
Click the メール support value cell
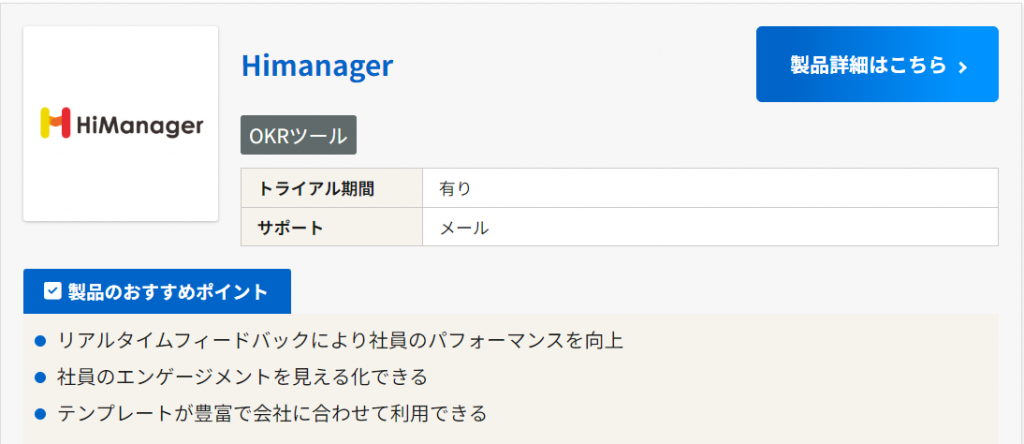click(x=710, y=227)
